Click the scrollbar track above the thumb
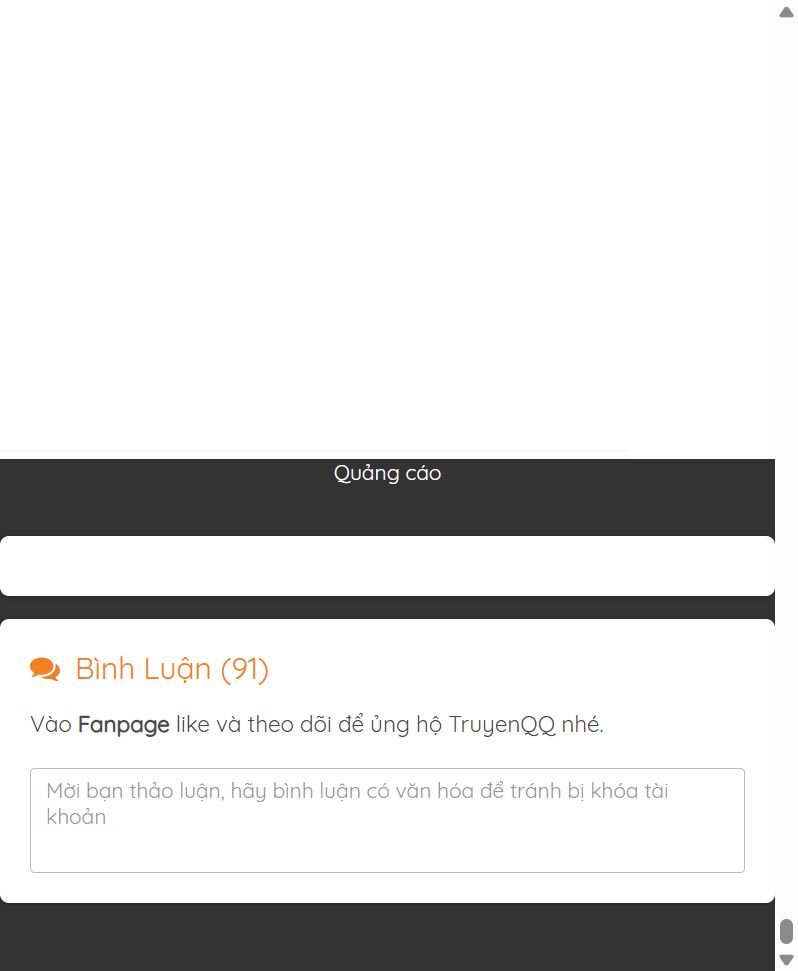 [786, 464]
